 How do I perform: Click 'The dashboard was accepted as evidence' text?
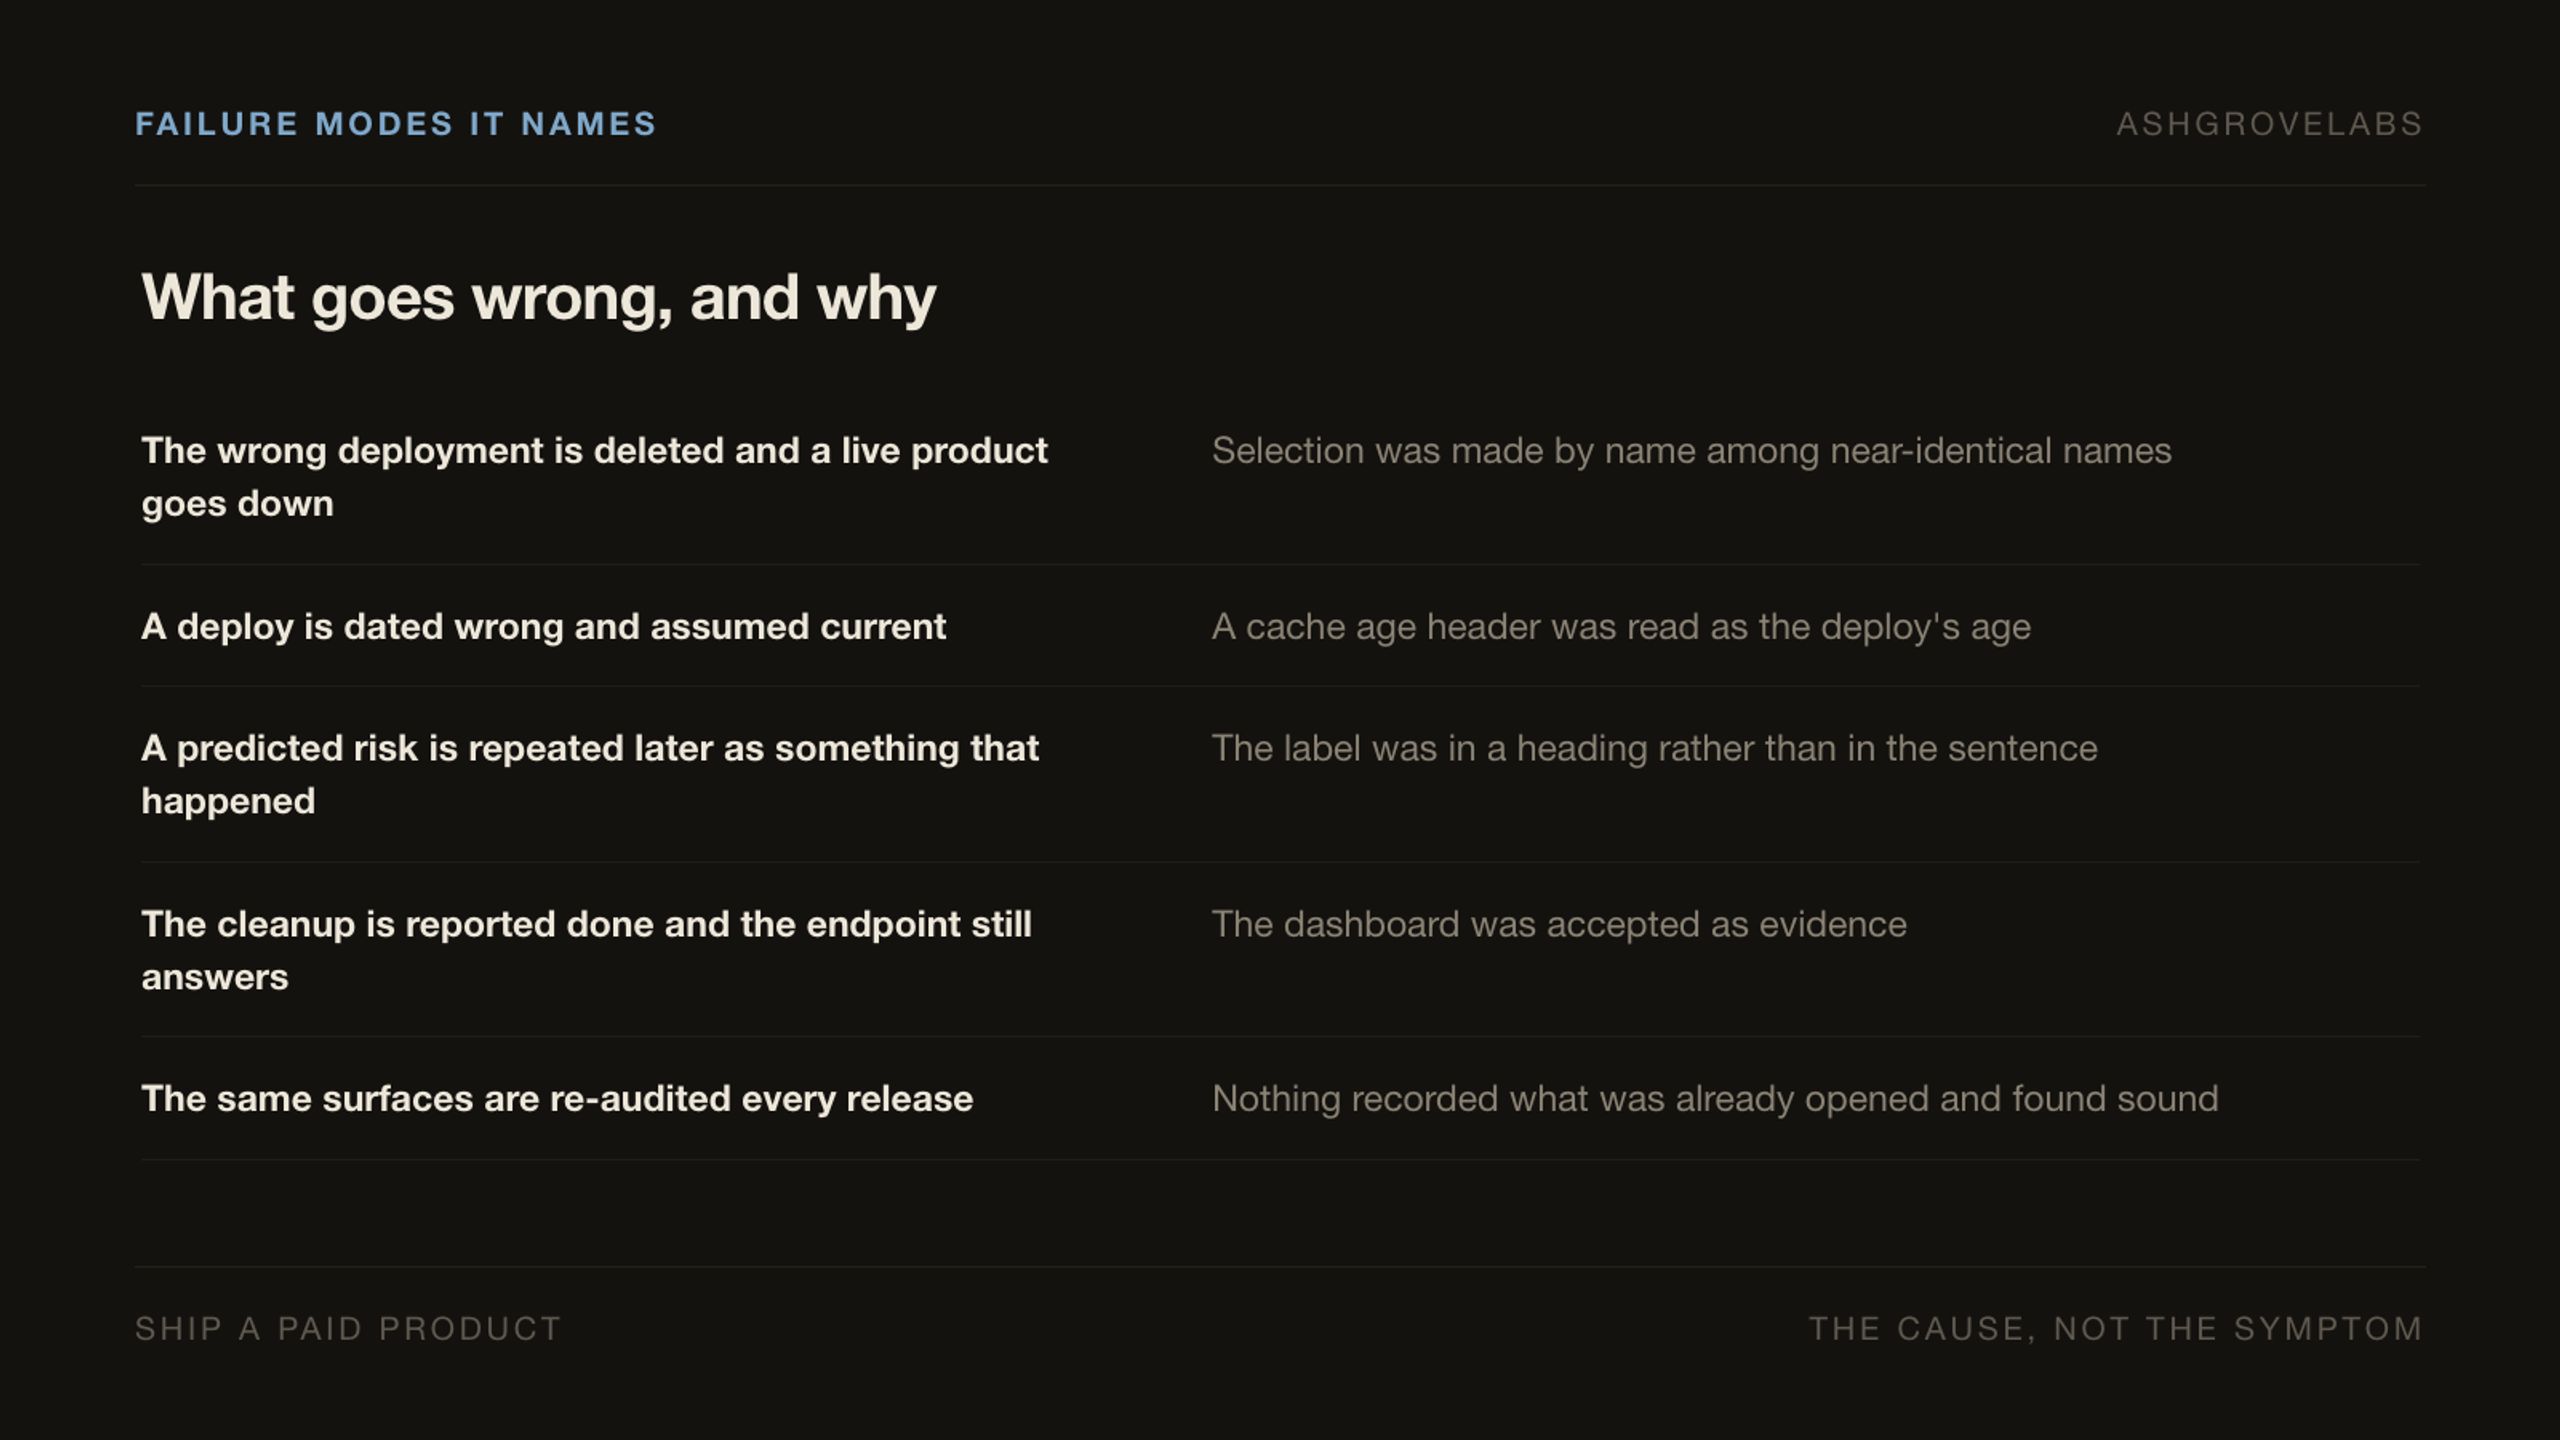pos(1559,924)
